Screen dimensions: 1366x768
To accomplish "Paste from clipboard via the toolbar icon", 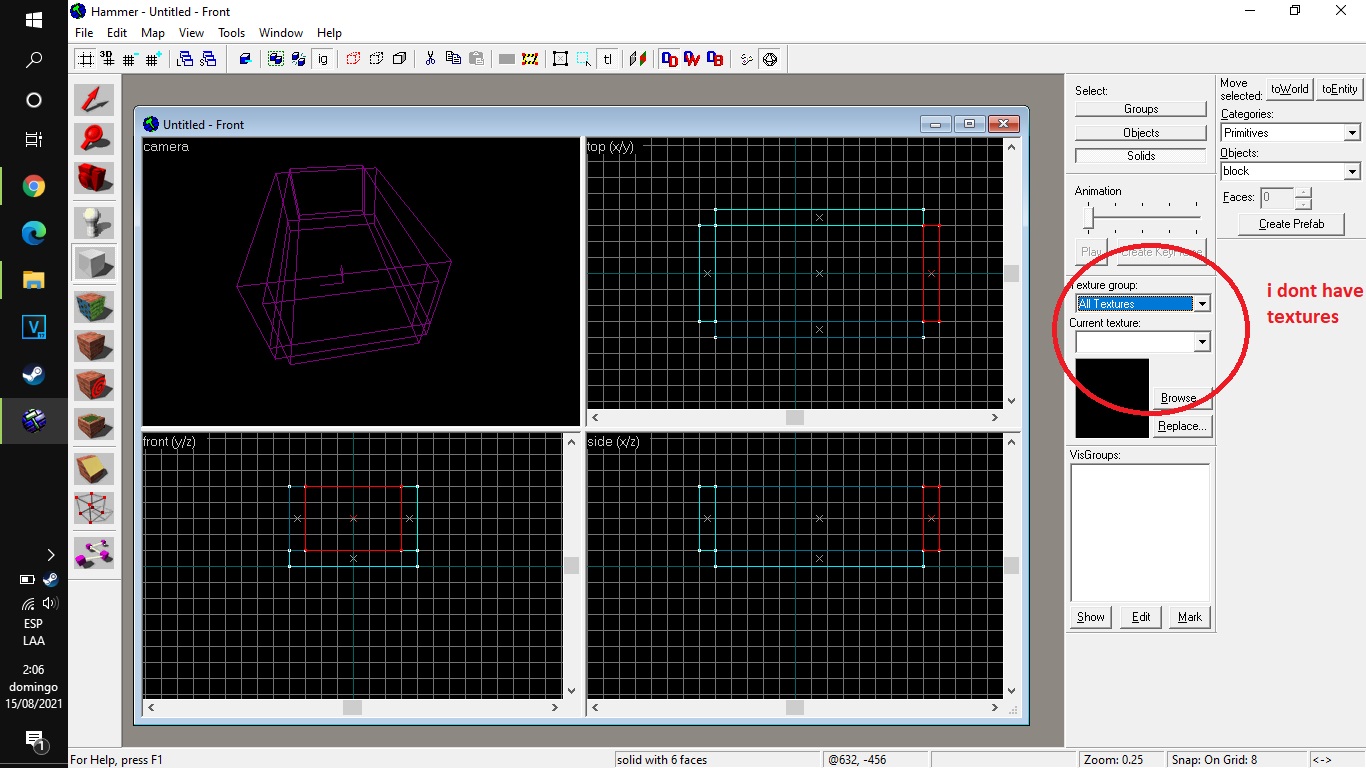I will tap(476, 59).
